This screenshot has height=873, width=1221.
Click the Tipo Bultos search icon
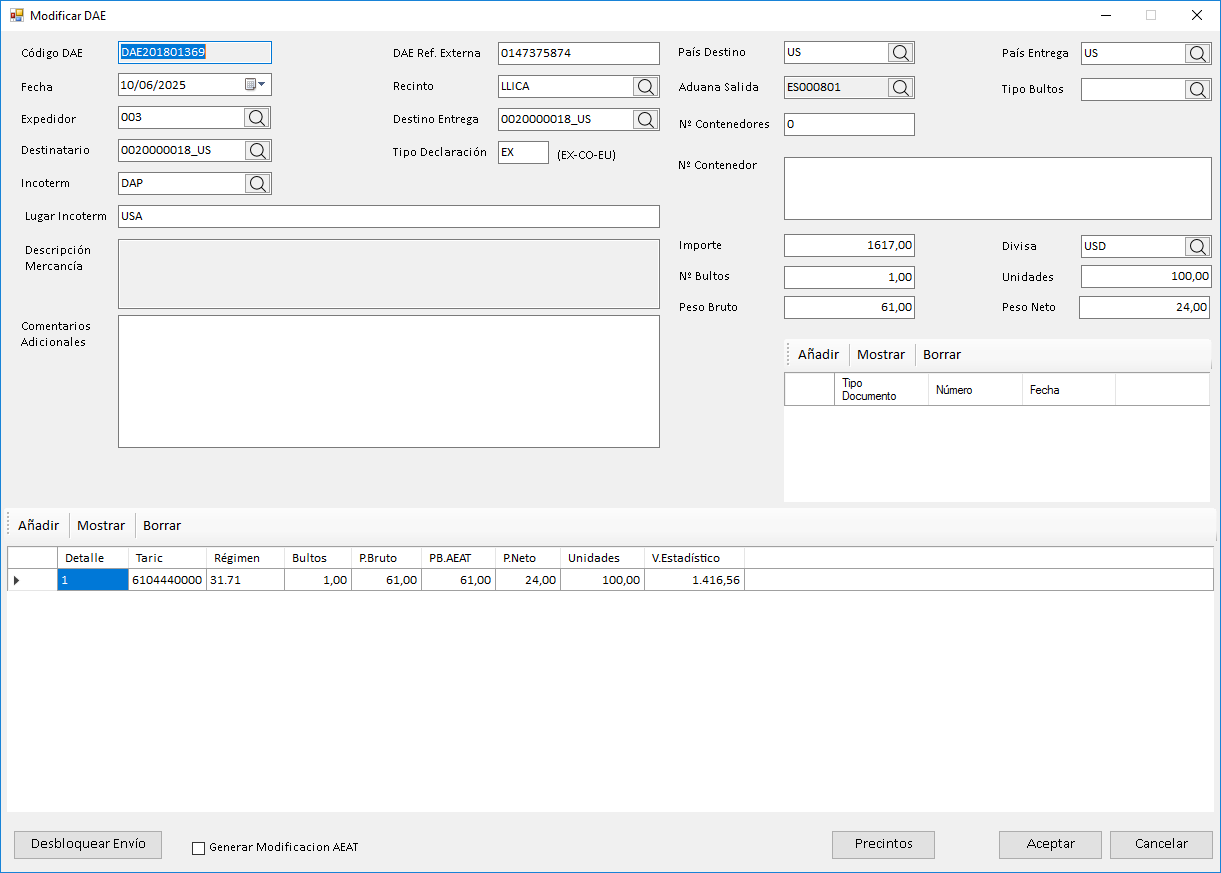coord(1197,90)
